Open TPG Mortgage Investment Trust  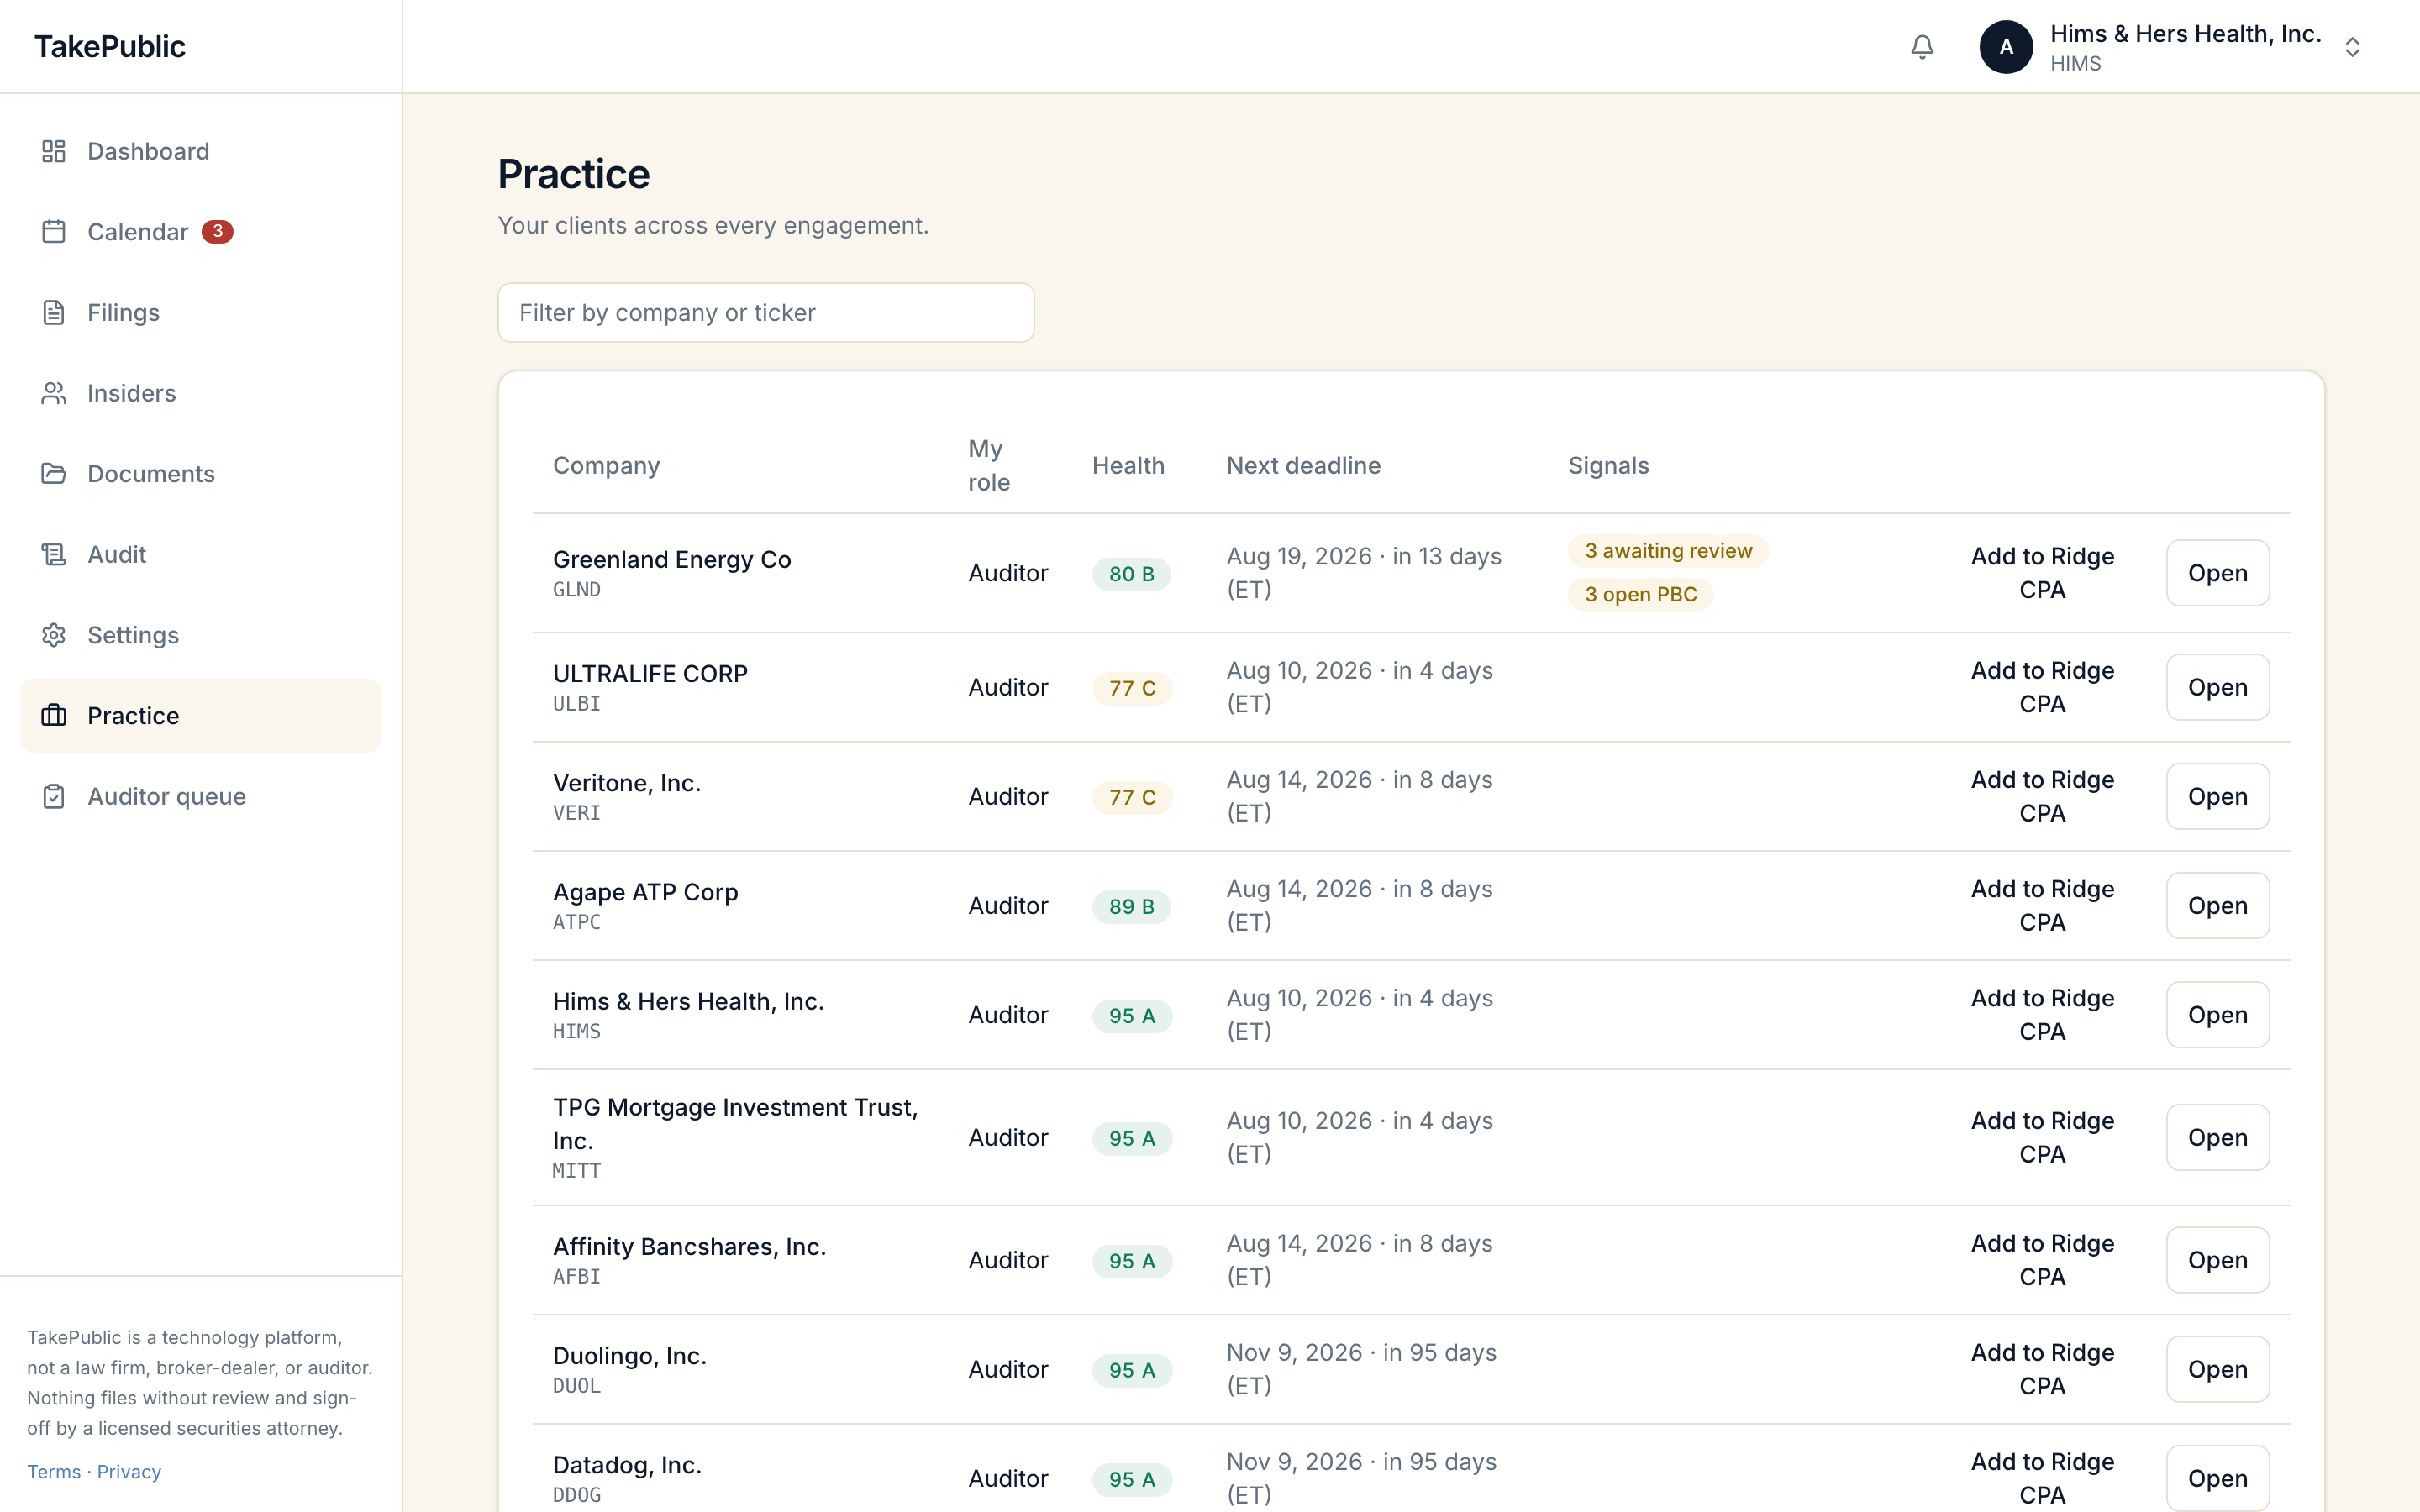pyautogui.click(x=2217, y=1137)
